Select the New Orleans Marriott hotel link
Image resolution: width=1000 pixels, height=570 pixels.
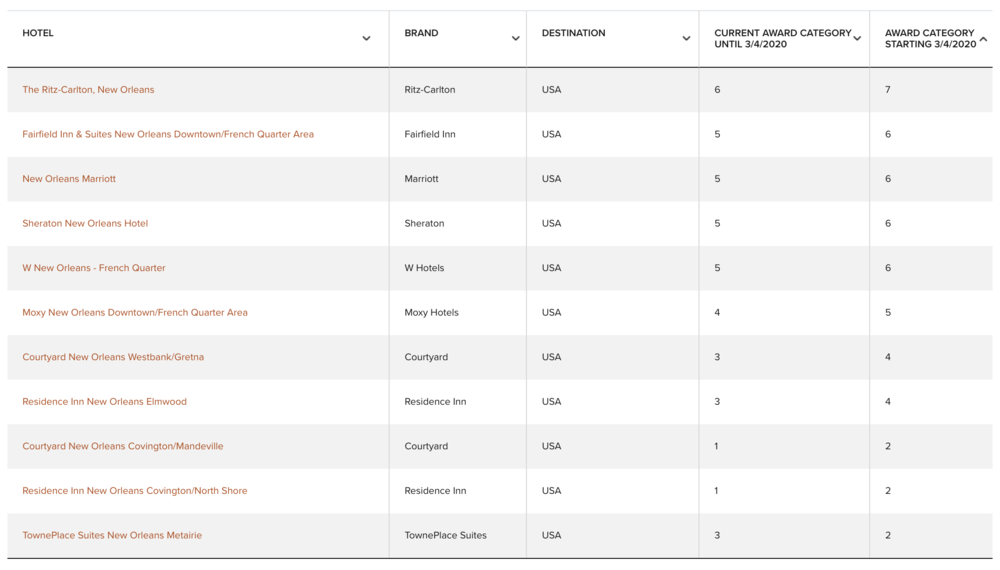pyautogui.click(x=69, y=179)
